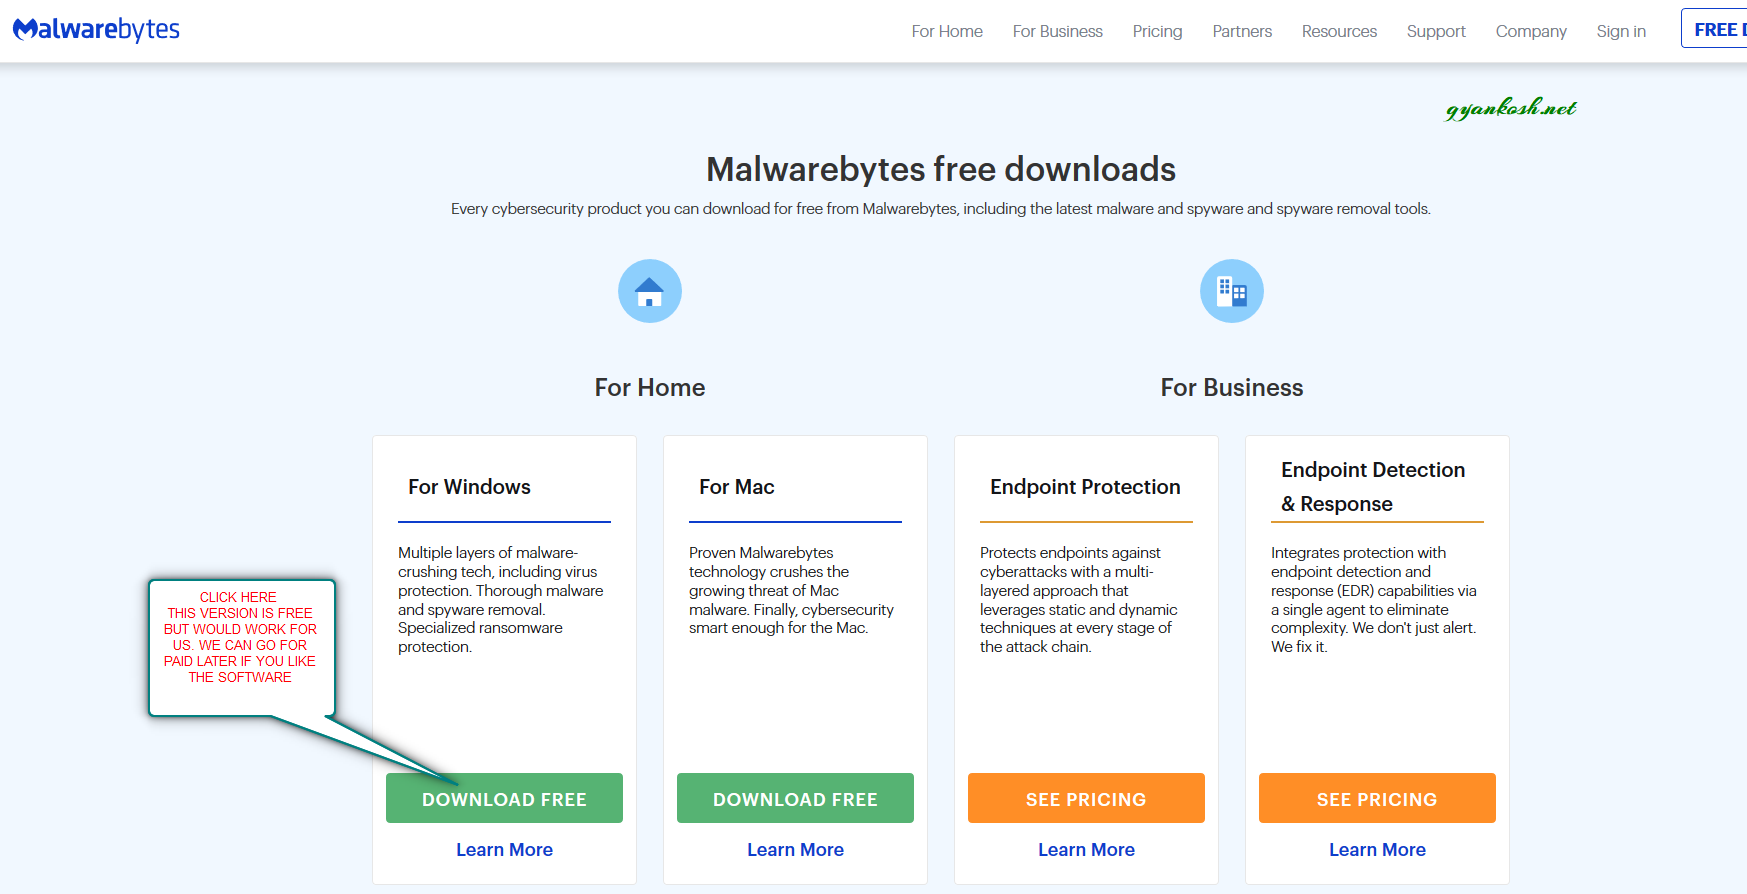Click the EDR 'Integrates protection' description paragraph
The width and height of the screenshot is (1747, 894).
click(x=1374, y=600)
